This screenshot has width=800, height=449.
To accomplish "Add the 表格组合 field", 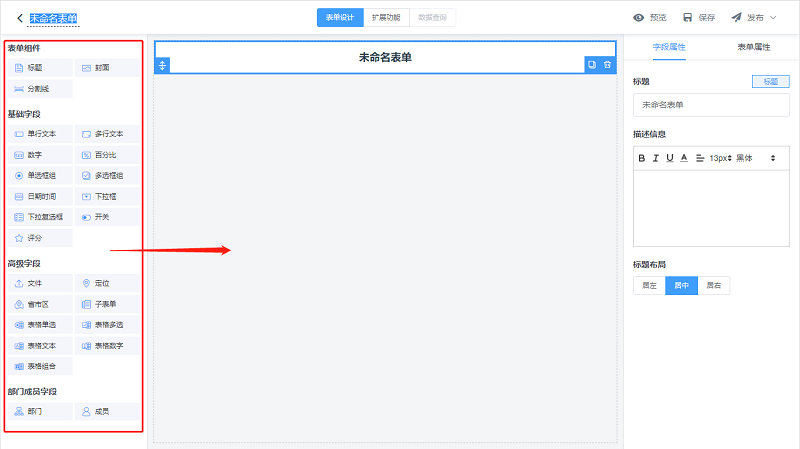I will tap(40, 367).
